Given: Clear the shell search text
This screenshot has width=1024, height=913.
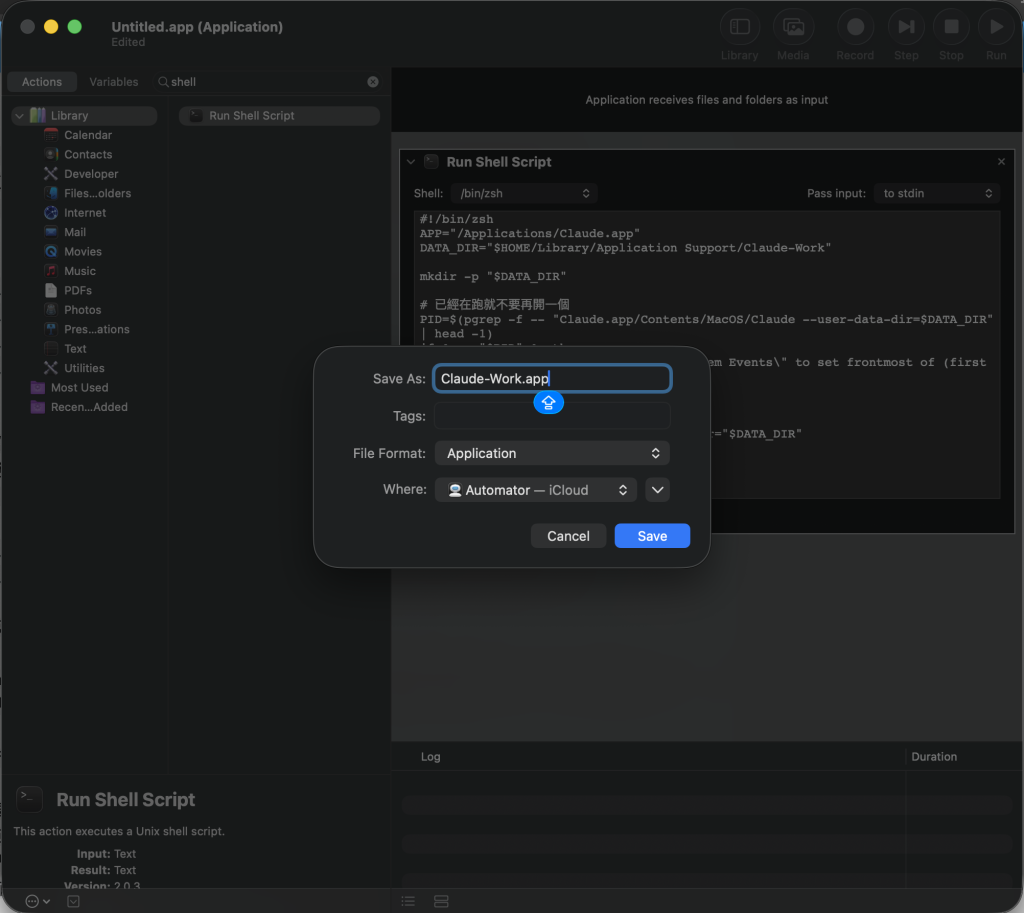Looking at the screenshot, I should [373, 82].
